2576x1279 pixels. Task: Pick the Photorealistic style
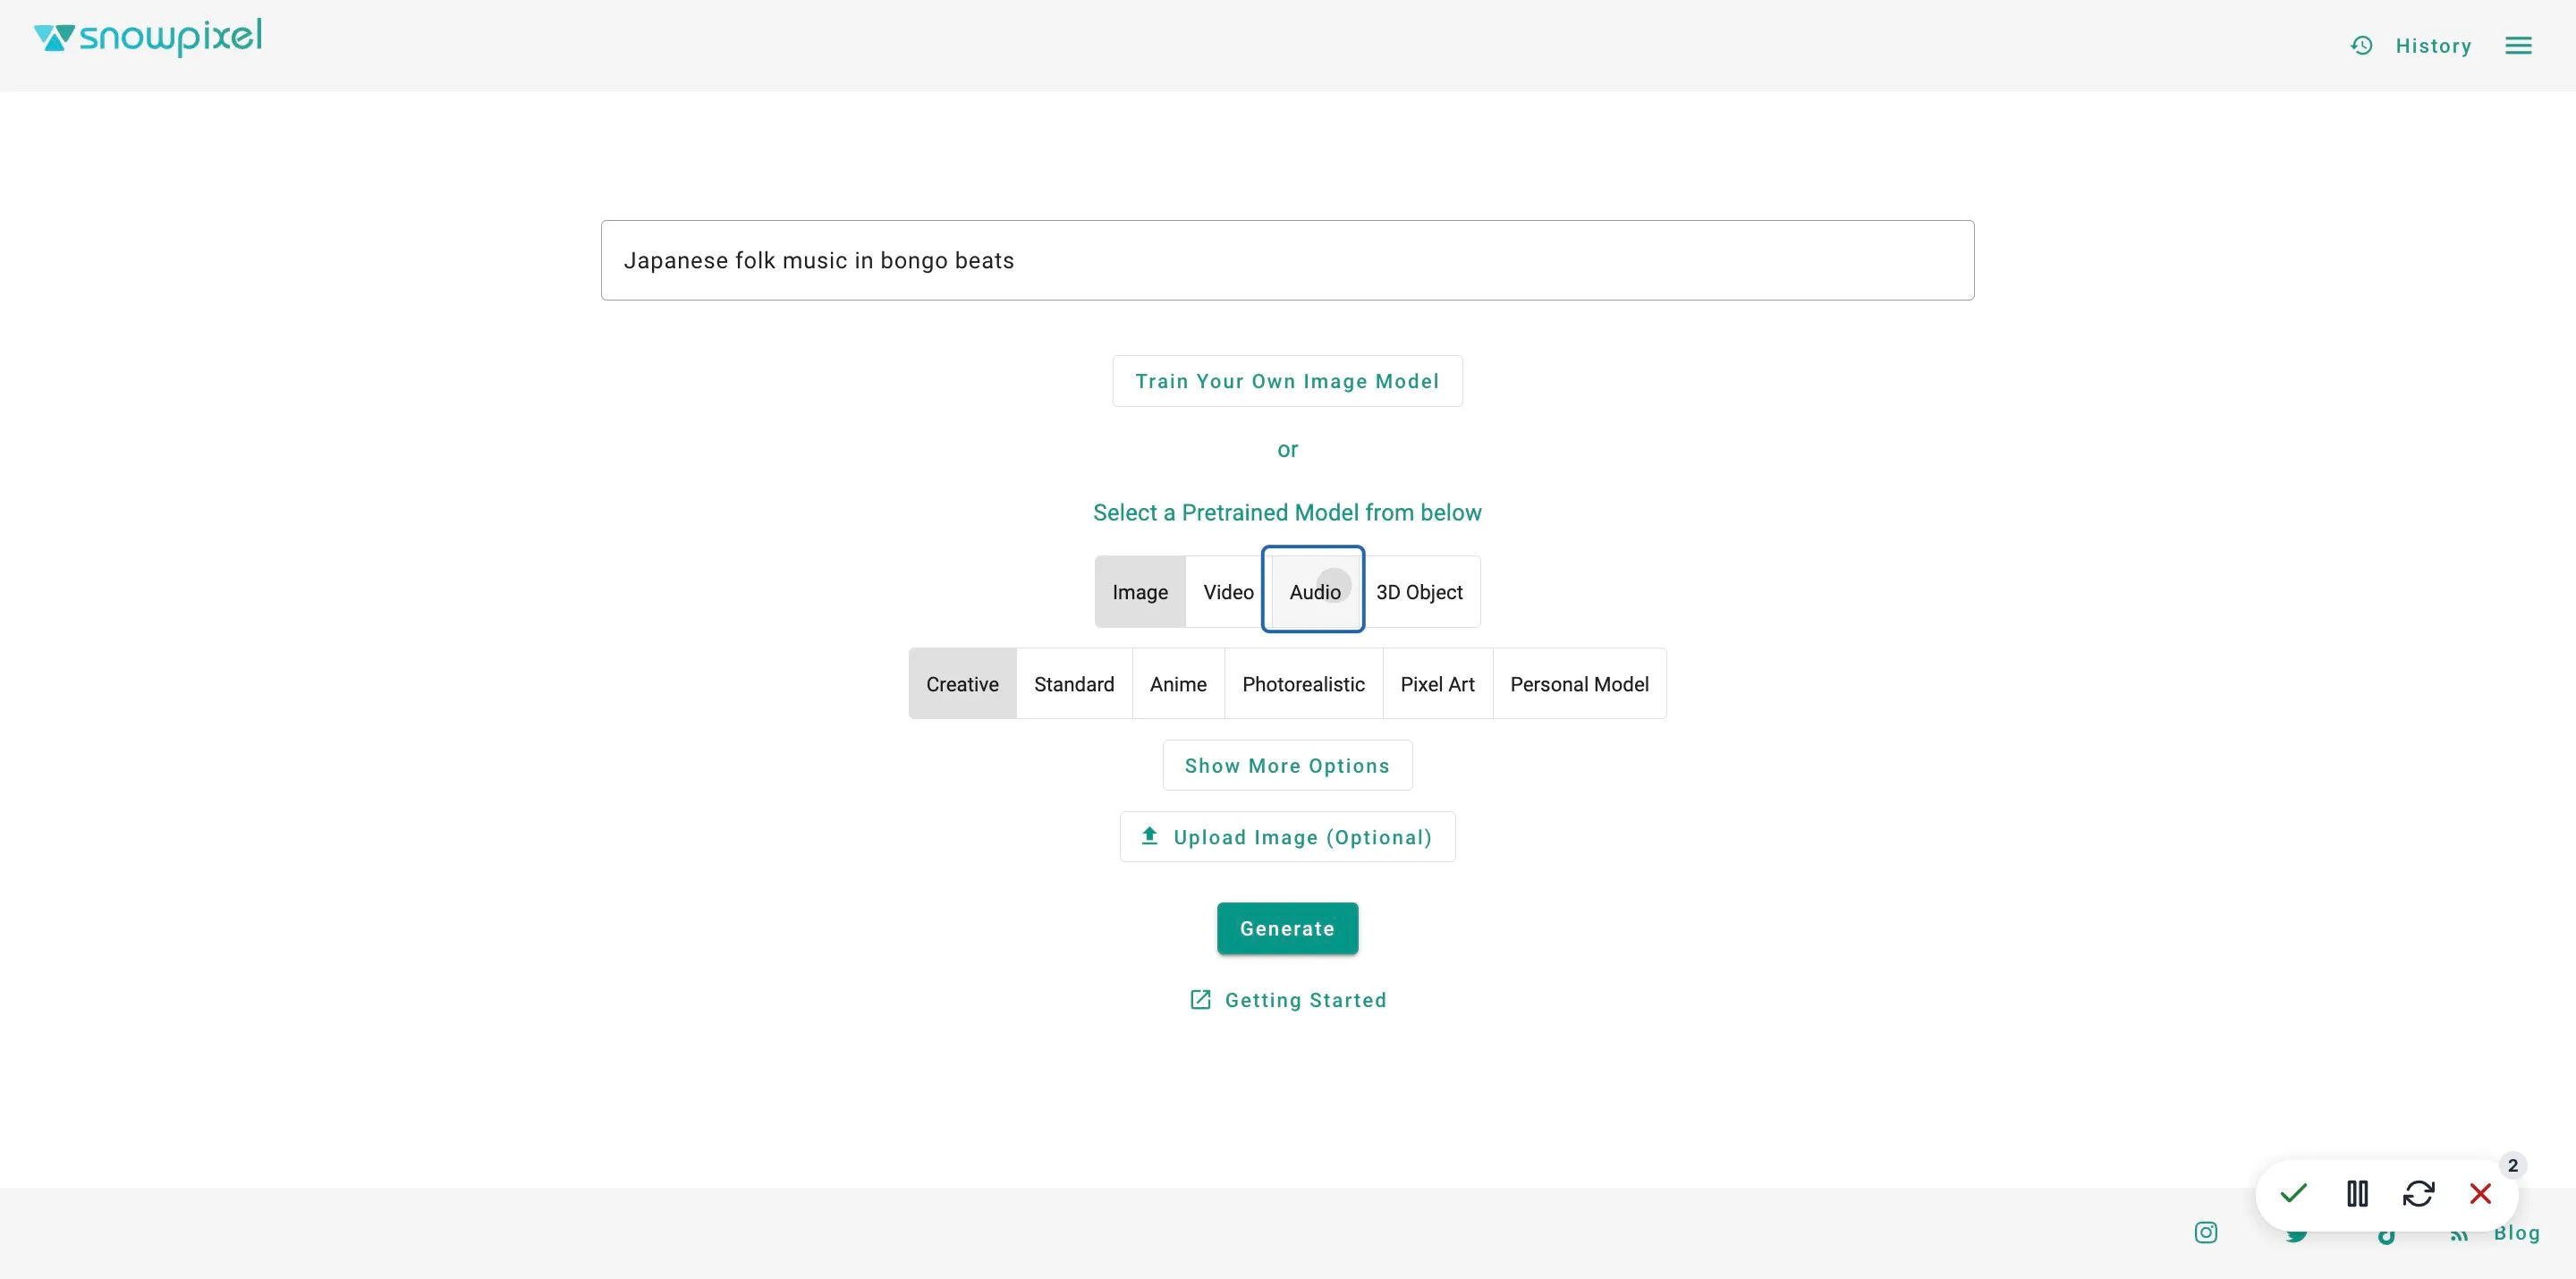coord(1303,684)
